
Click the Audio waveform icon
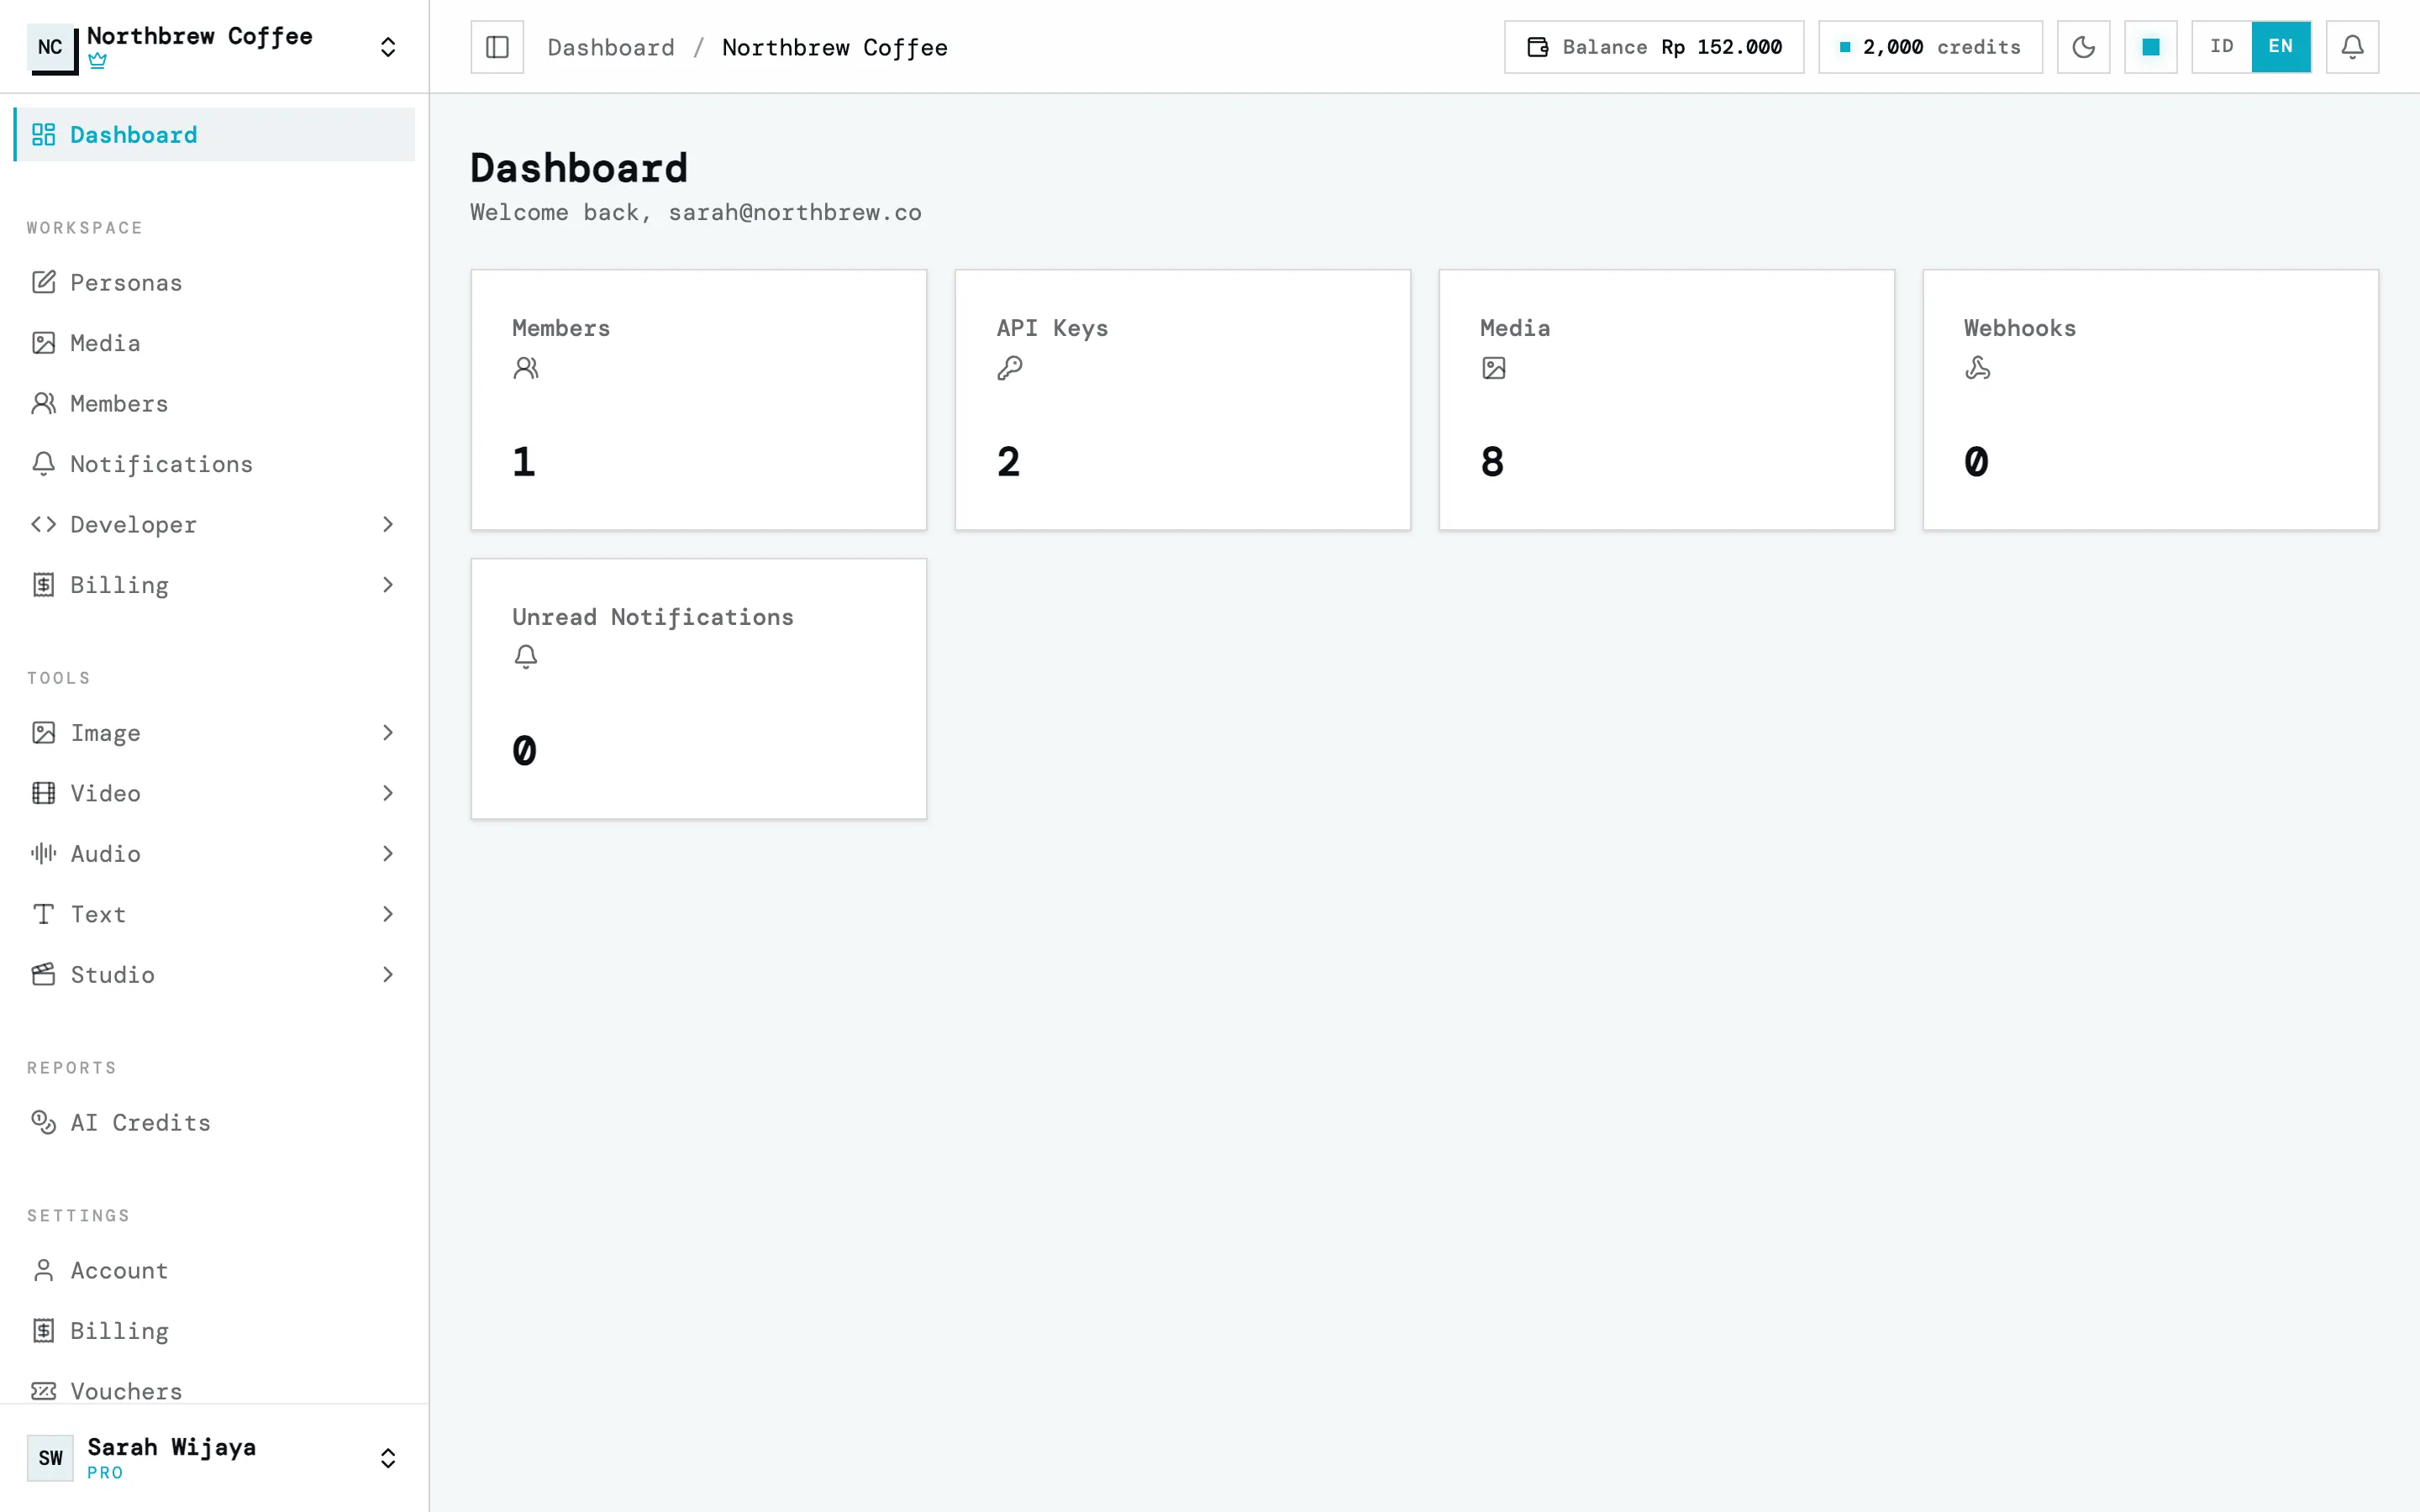click(x=43, y=853)
